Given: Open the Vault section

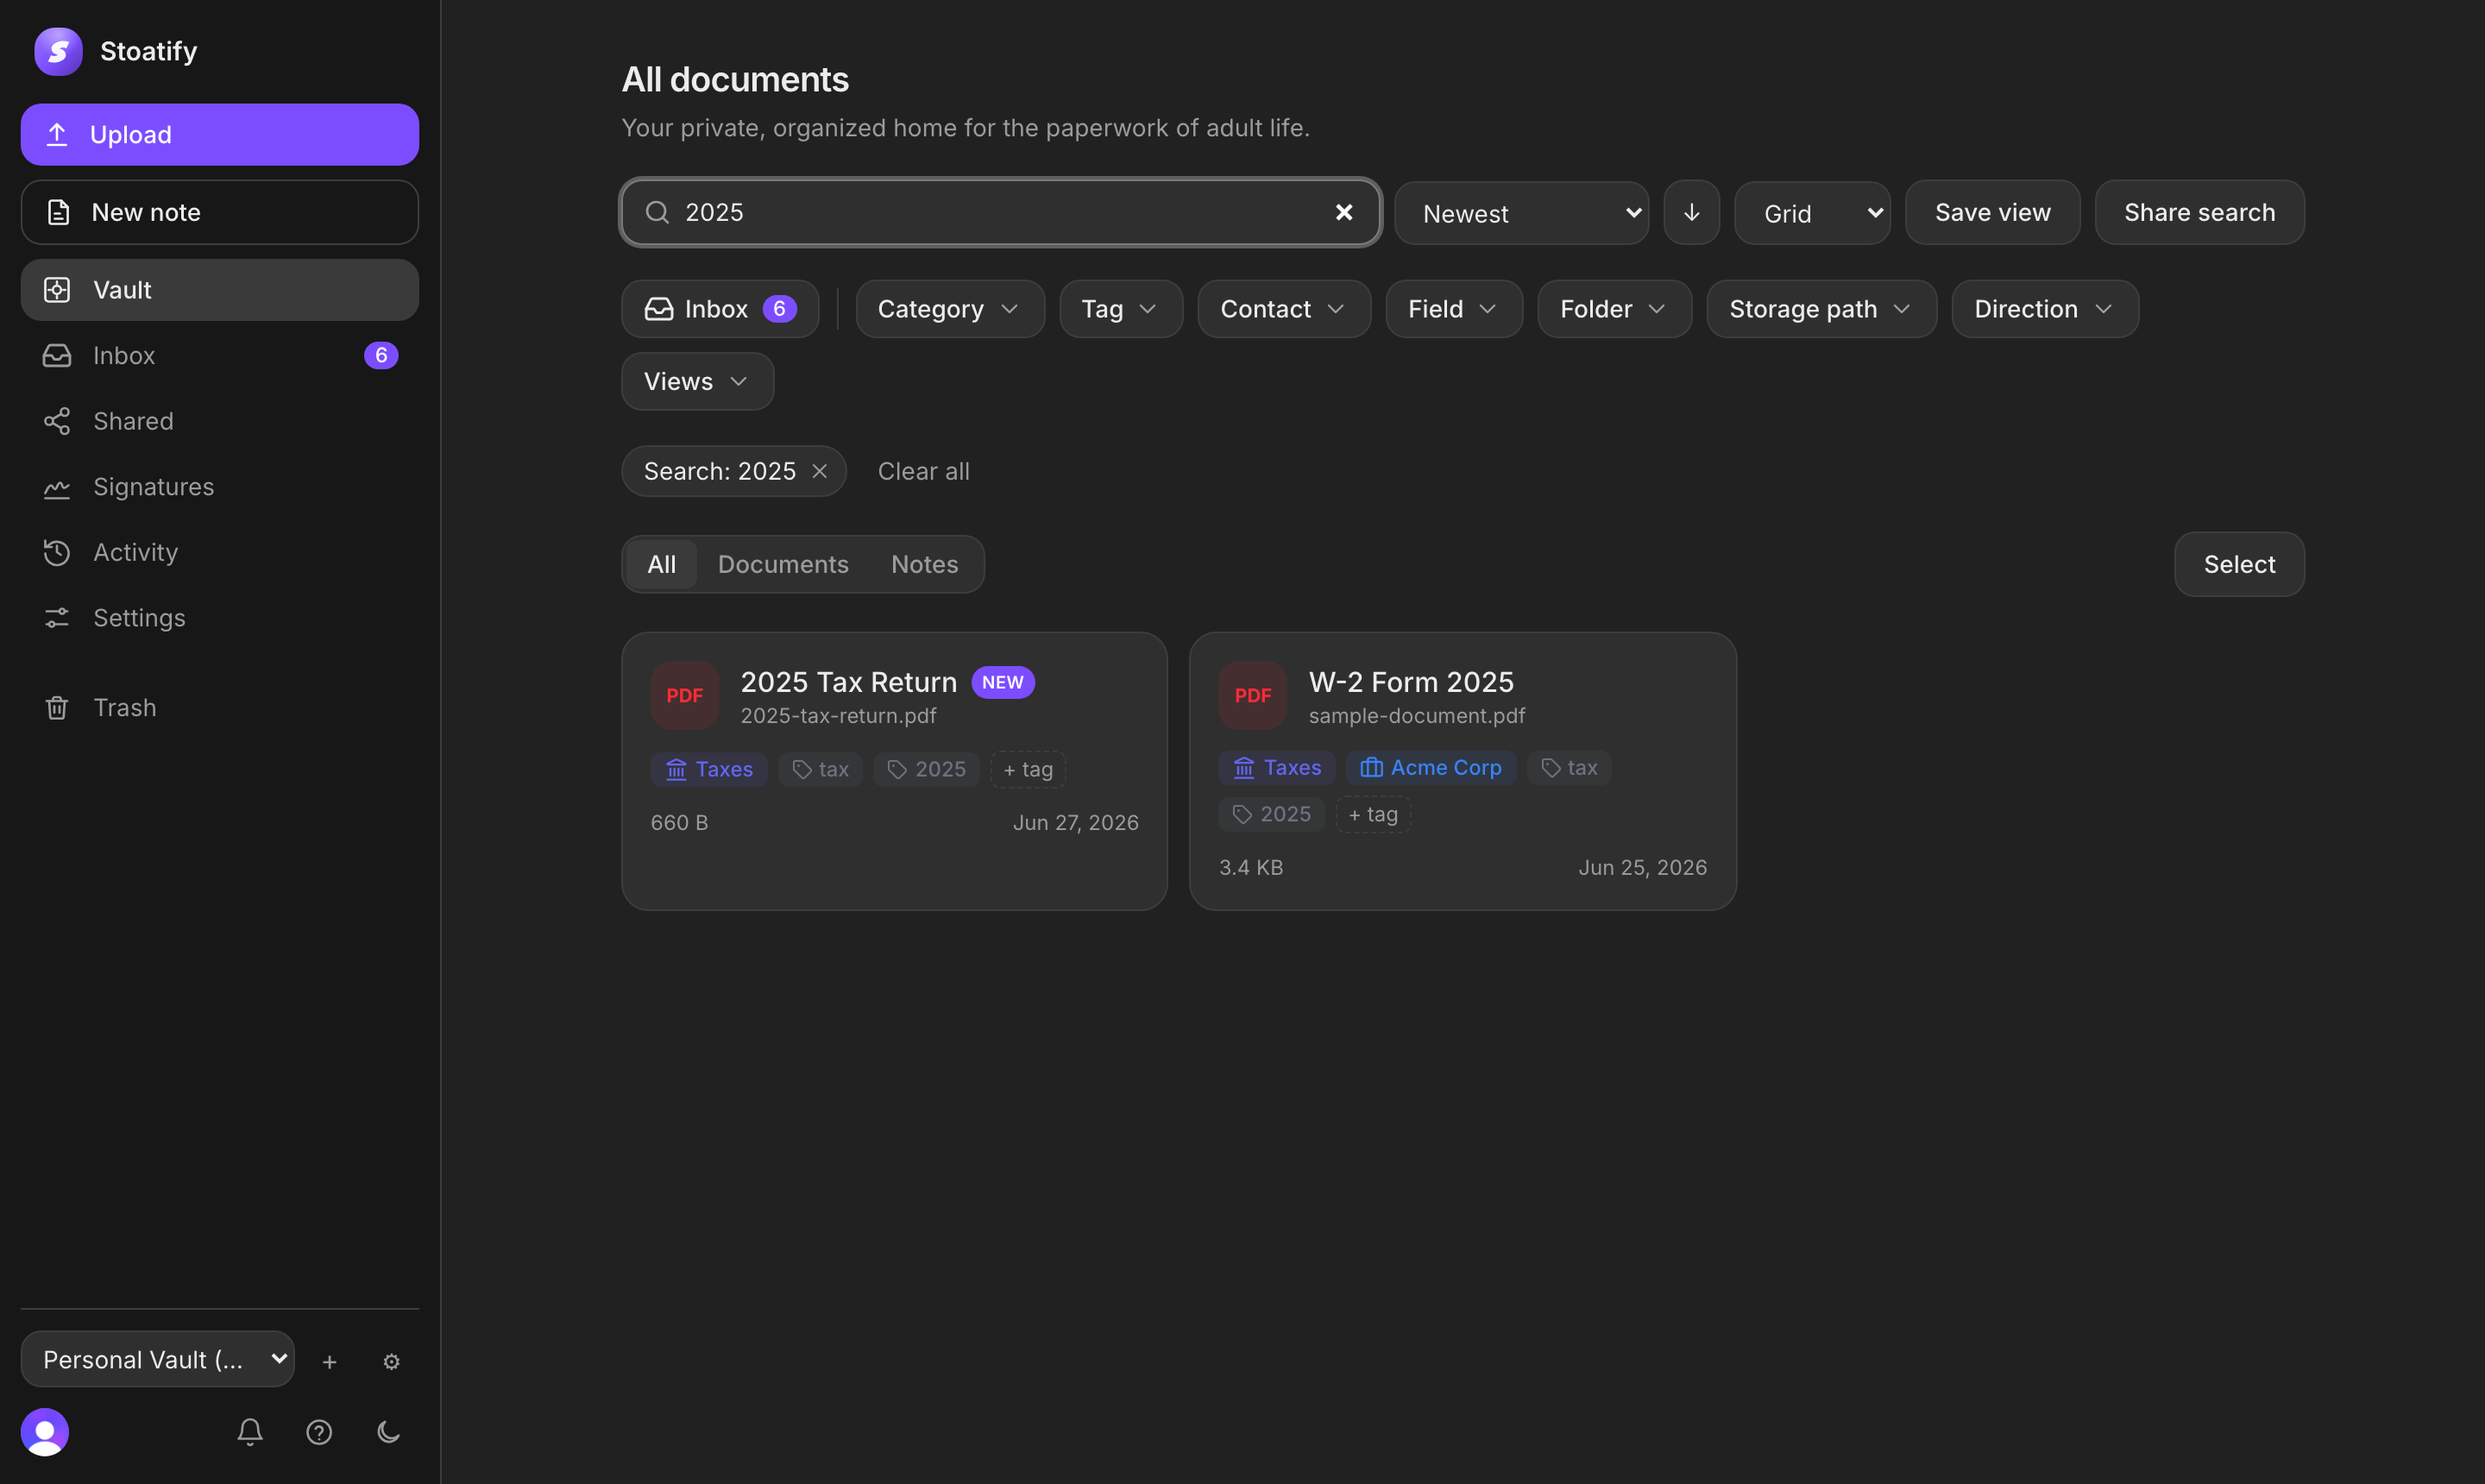Looking at the screenshot, I should [x=219, y=290].
